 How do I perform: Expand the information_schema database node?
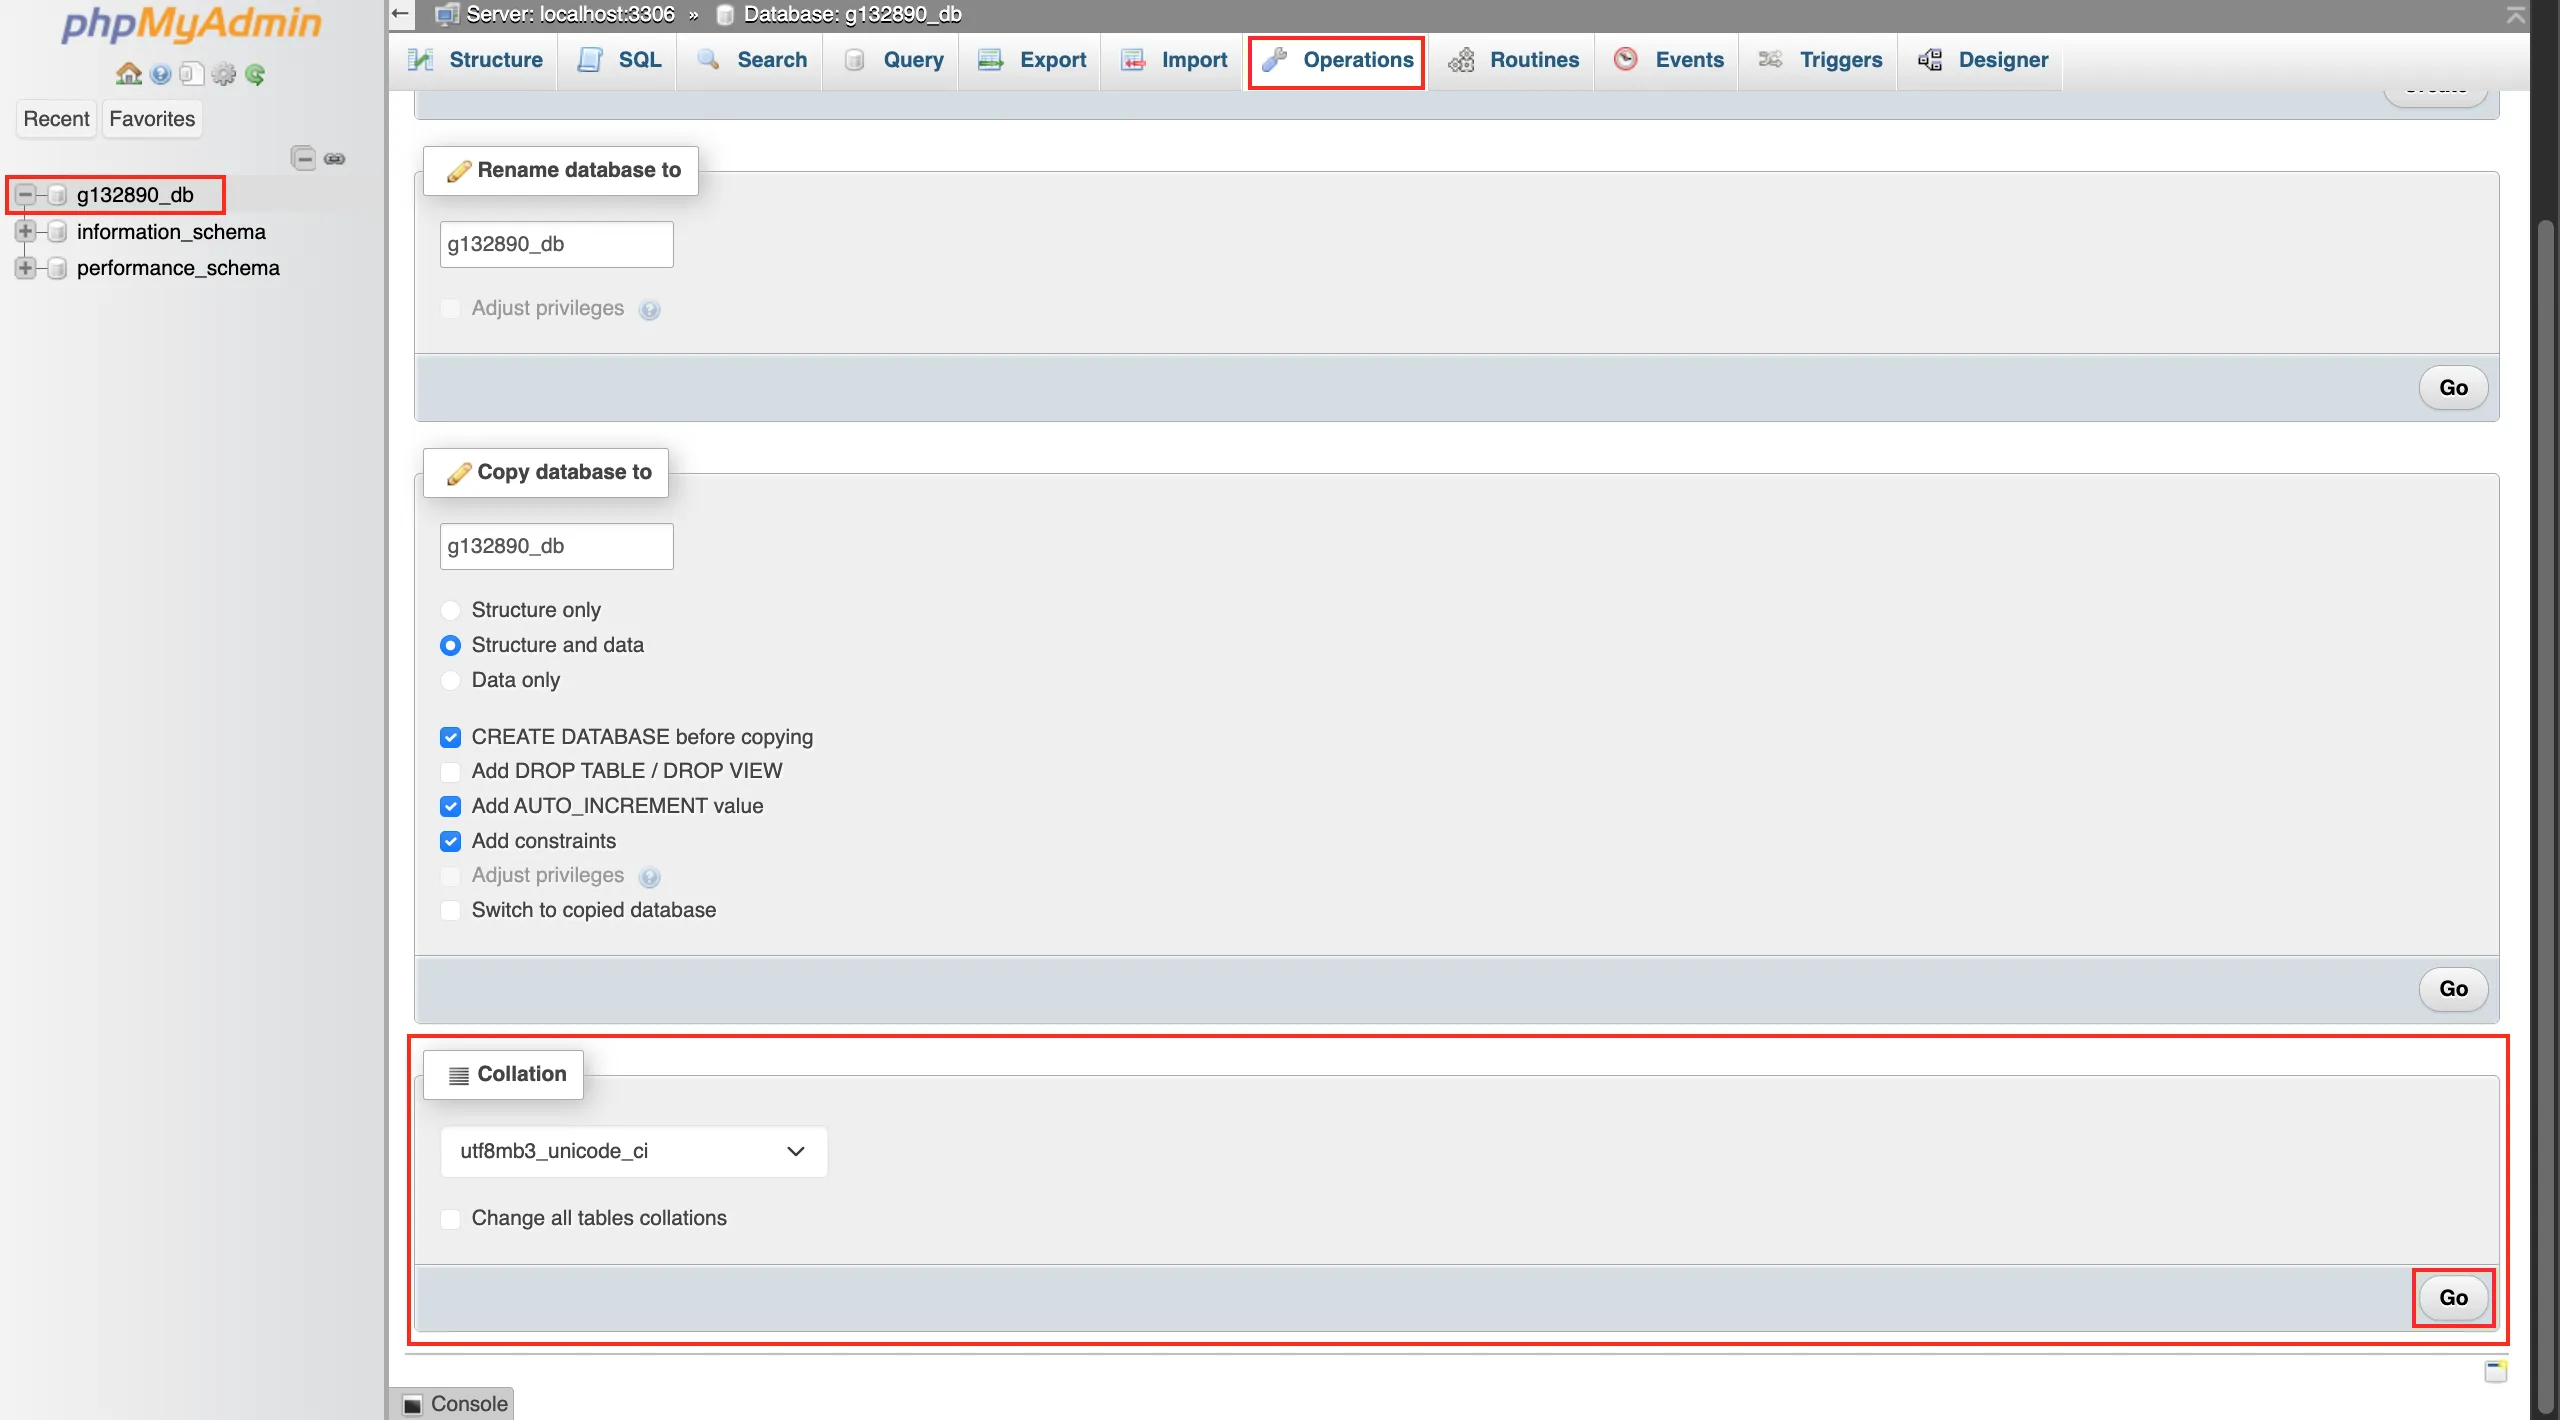click(x=25, y=232)
